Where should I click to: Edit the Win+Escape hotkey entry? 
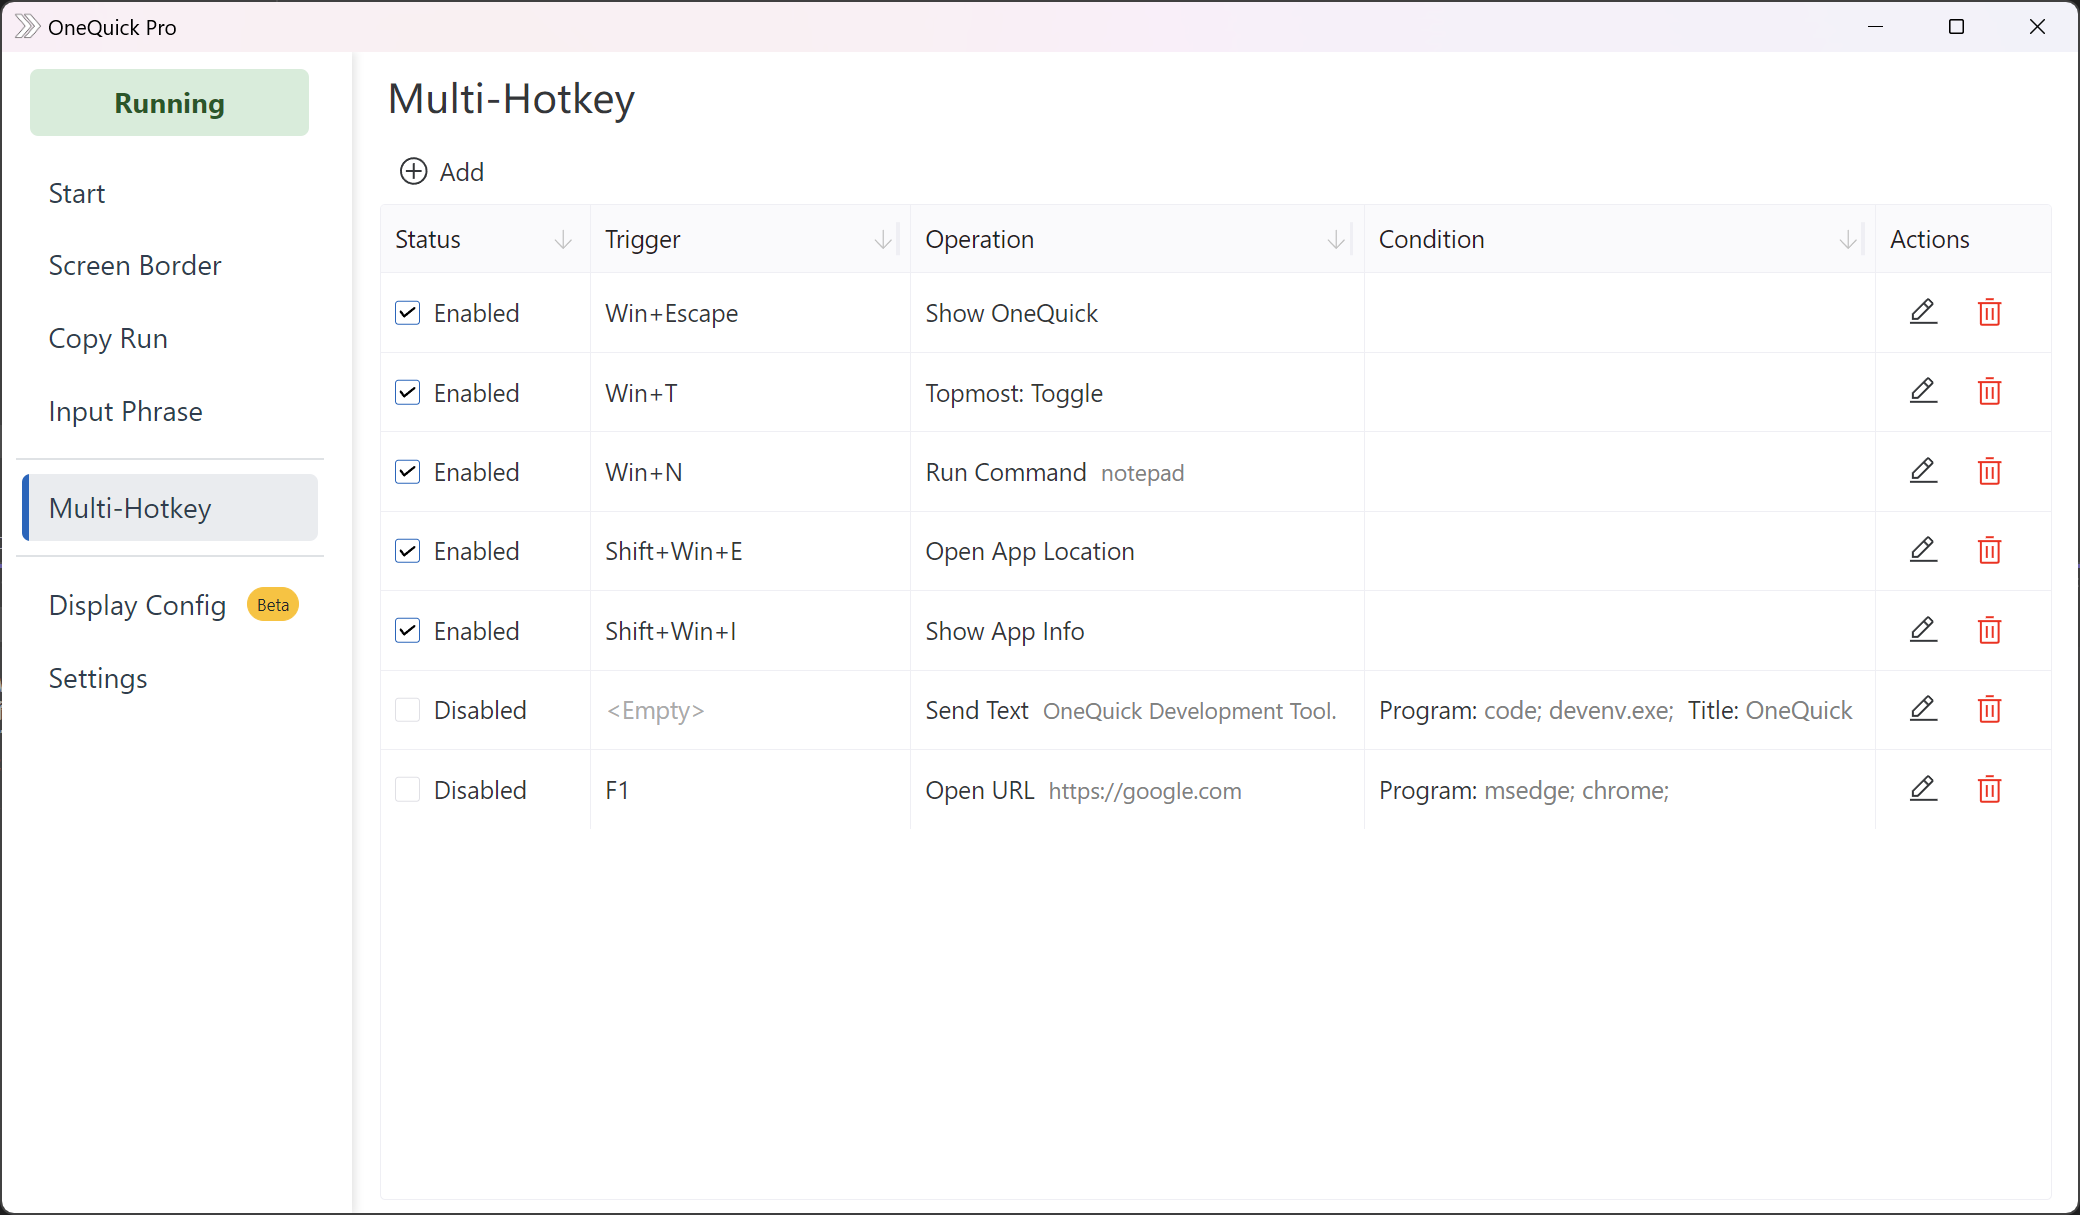point(1923,312)
